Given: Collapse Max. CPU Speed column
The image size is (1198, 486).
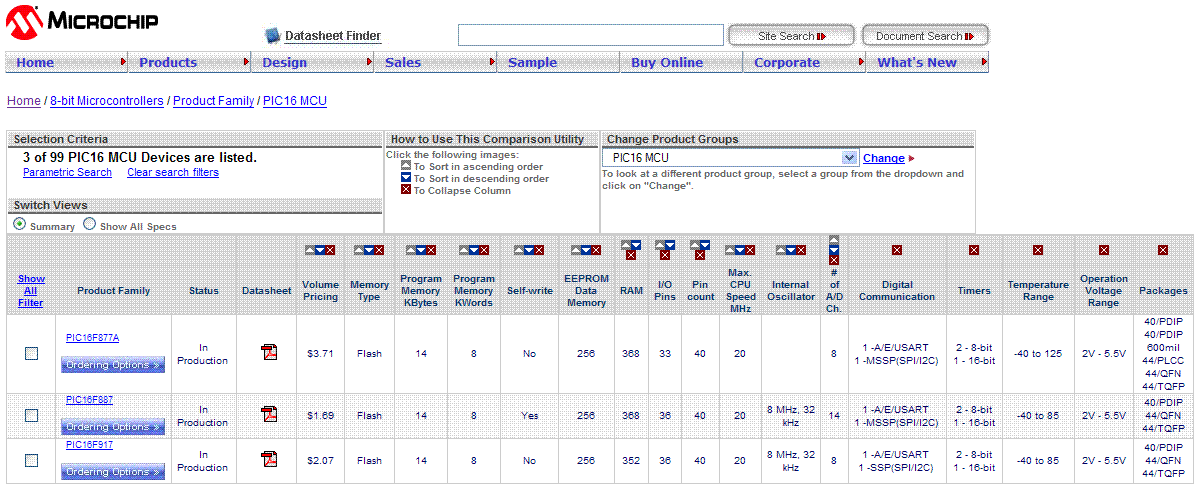Looking at the screenshot, I should (x=750, y=250).
